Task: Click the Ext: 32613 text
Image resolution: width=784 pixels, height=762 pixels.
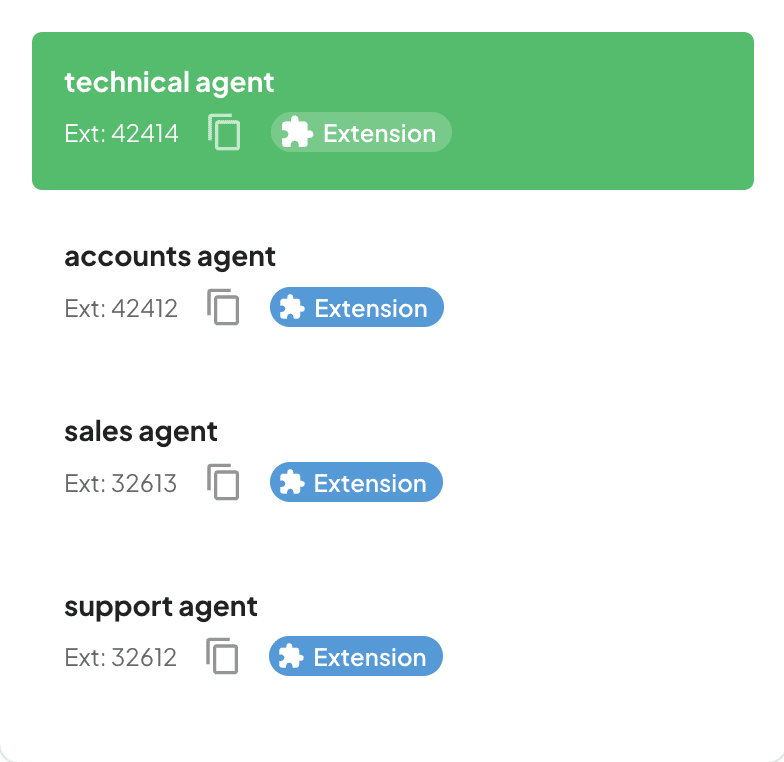Action: (121, 483)
